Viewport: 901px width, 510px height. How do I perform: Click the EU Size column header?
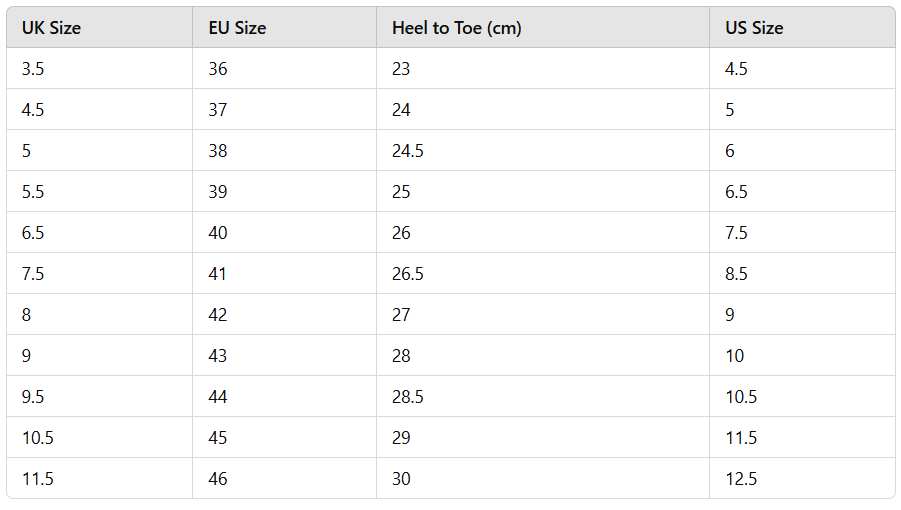(x=237, y=28)
